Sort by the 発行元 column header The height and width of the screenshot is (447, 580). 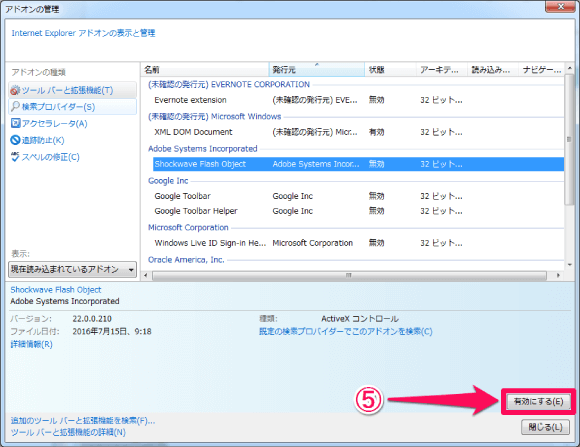tap(317, 70)
